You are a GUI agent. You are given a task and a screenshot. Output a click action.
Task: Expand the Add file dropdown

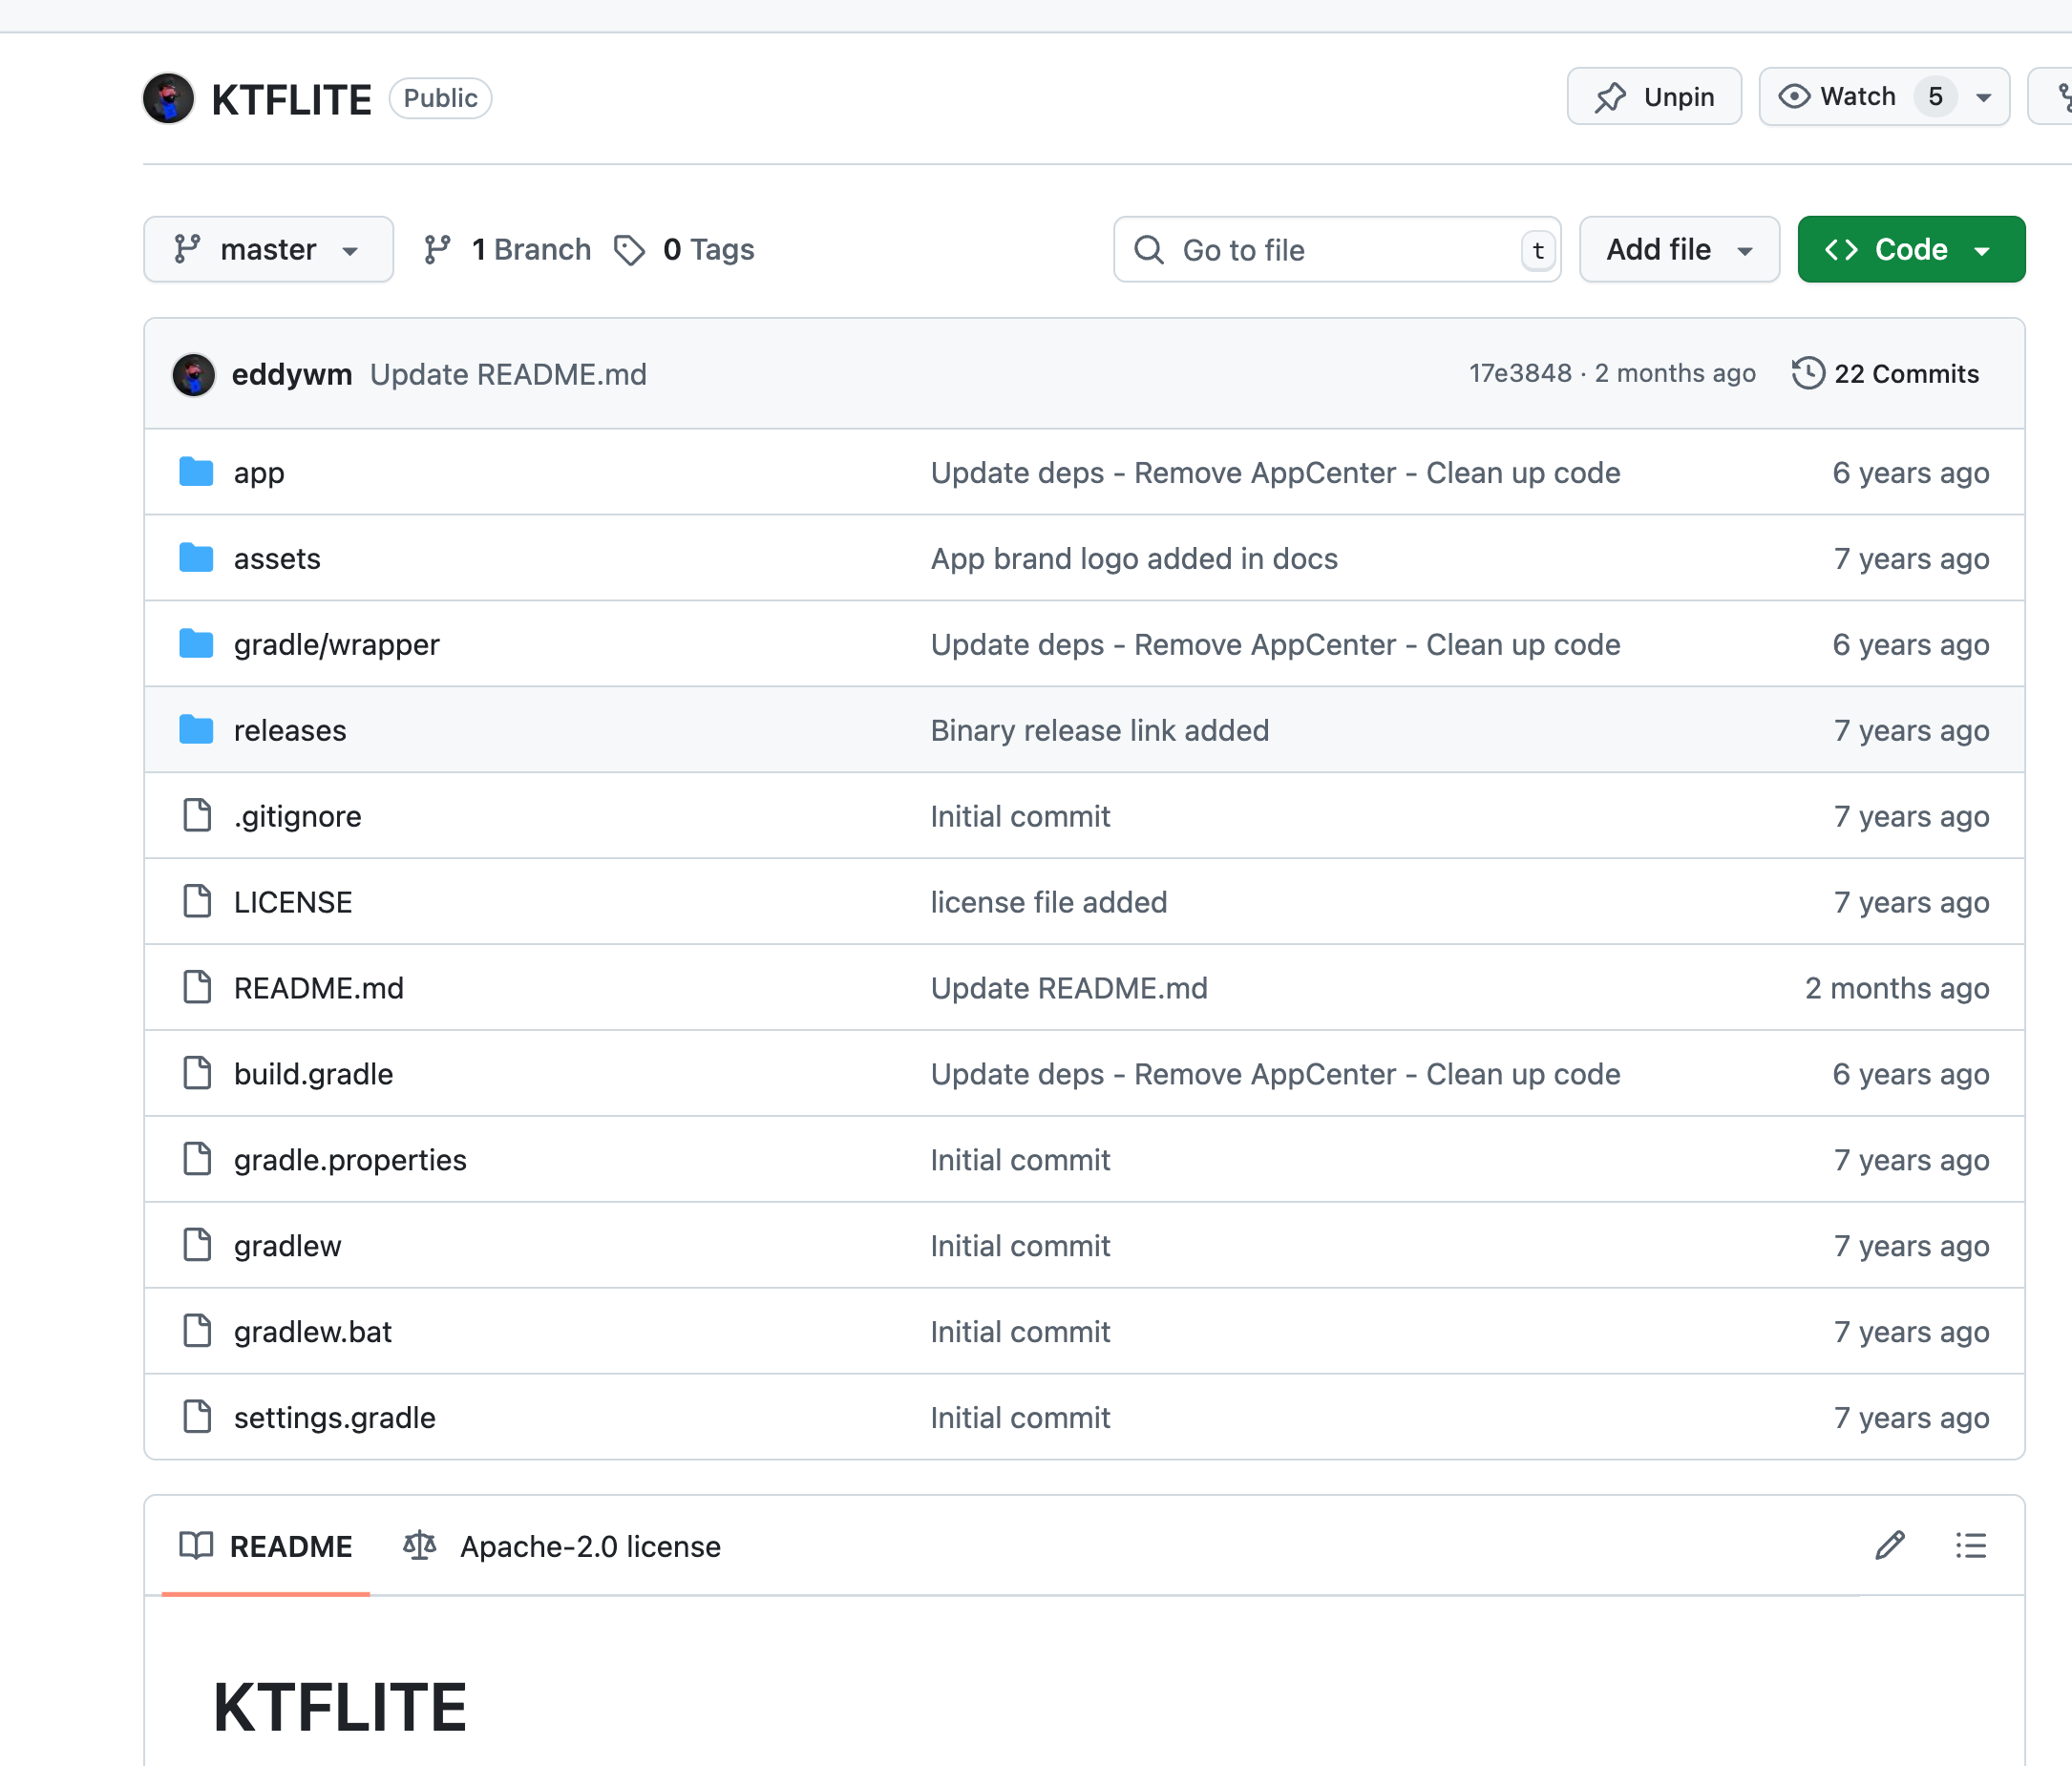[x=1678, y=250]
